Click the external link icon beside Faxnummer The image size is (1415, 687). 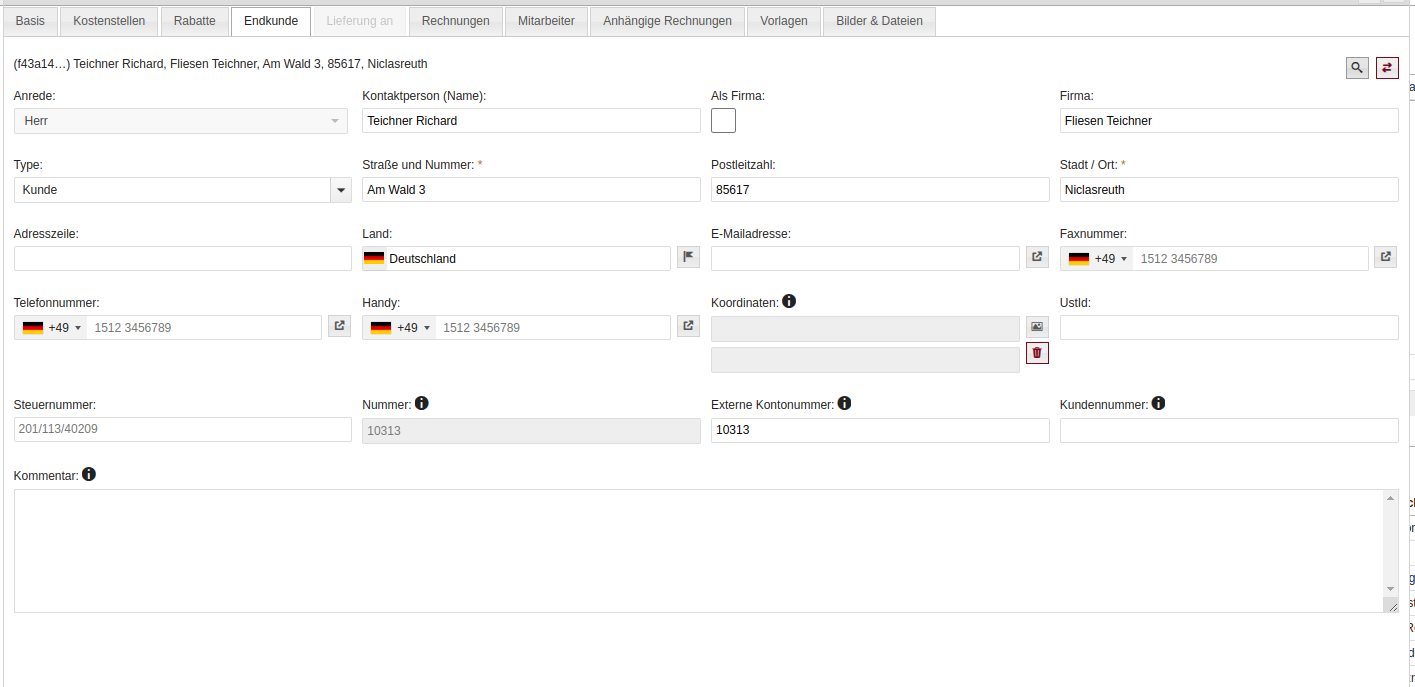tap(1385, 257)
